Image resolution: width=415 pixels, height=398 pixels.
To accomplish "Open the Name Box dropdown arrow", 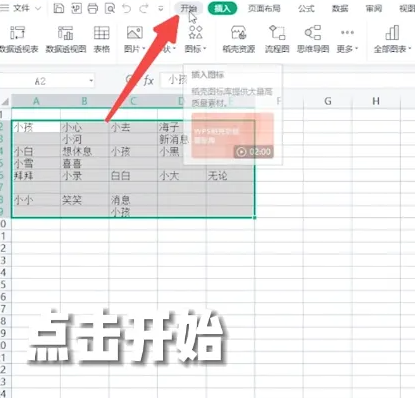I will pyautogui.click(x=91, y=81).
